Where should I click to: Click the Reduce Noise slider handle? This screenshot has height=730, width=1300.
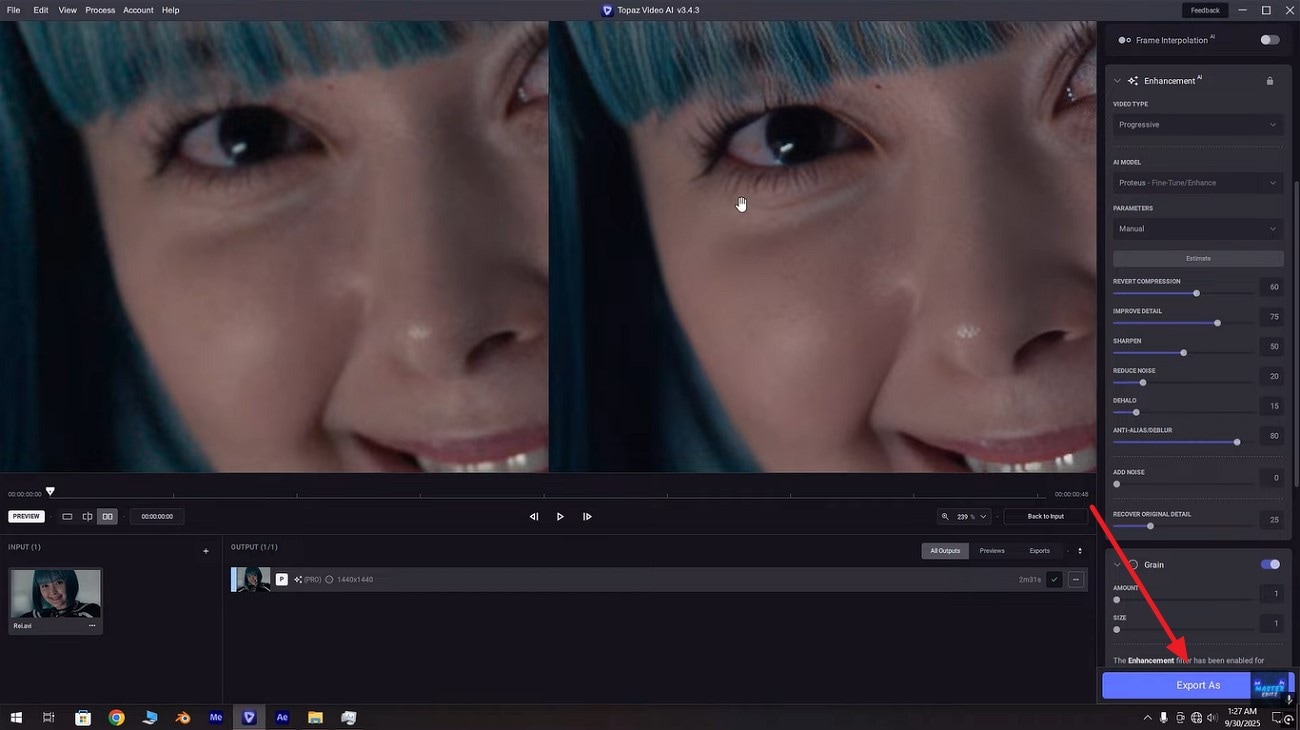1143,383
